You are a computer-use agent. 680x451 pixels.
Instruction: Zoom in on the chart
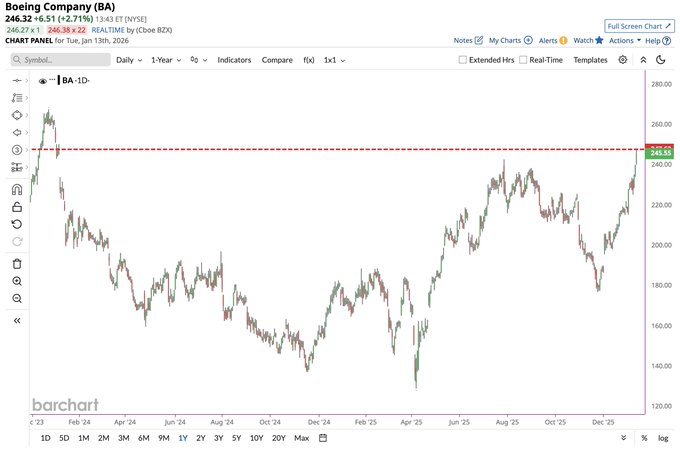coord(17,281)
